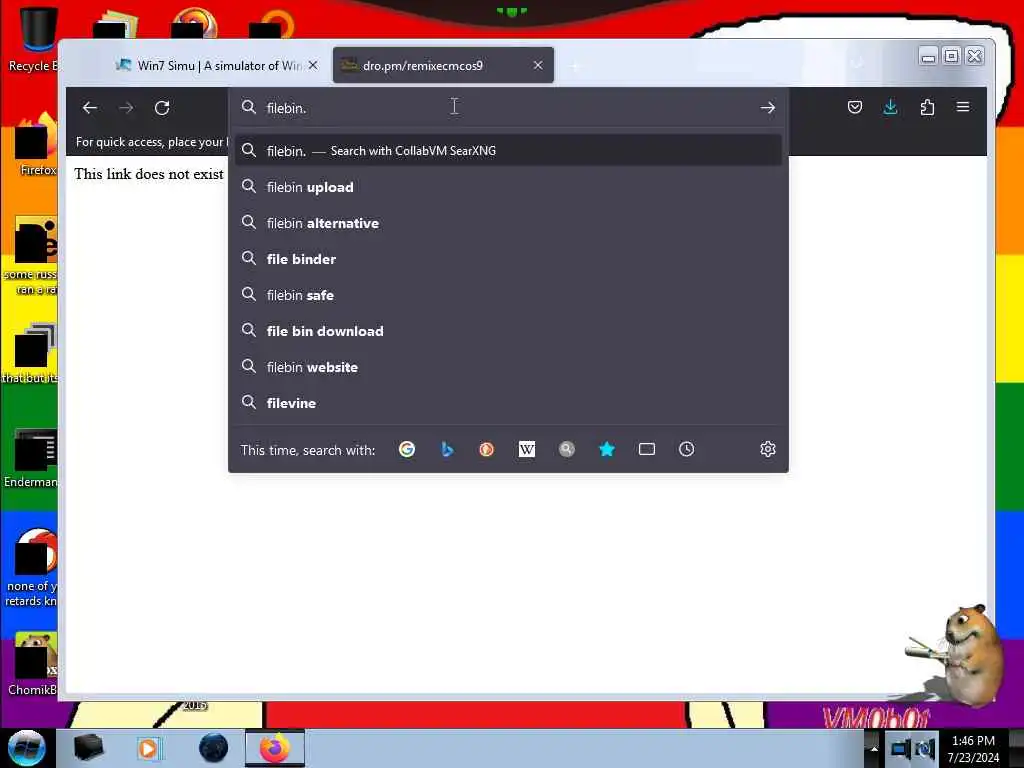Search bookmarks with the star icon
The image size is (1024, 768).
[x=607, y=449]
